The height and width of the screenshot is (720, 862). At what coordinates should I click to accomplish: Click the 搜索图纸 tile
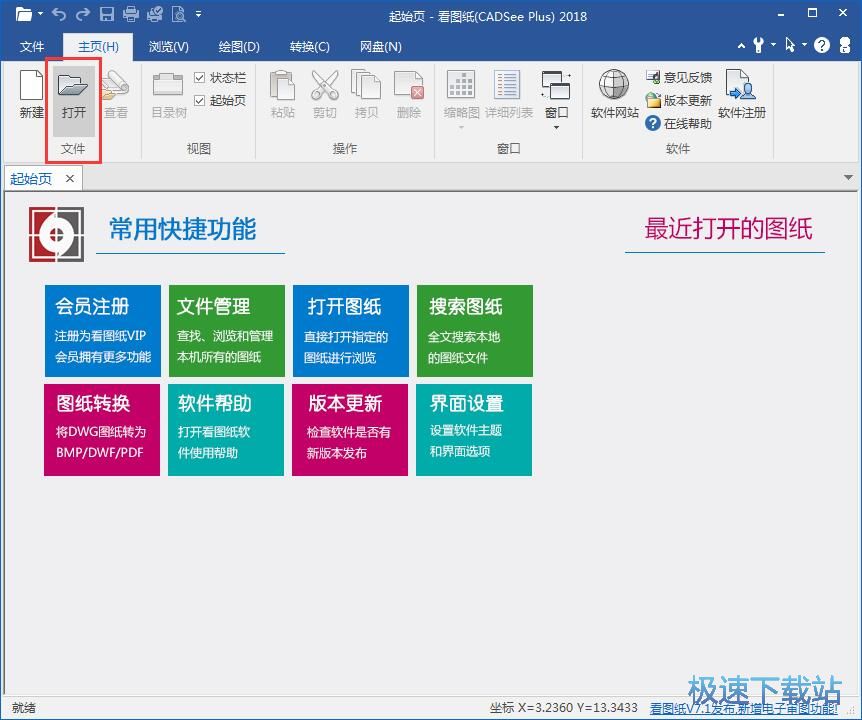474,331
